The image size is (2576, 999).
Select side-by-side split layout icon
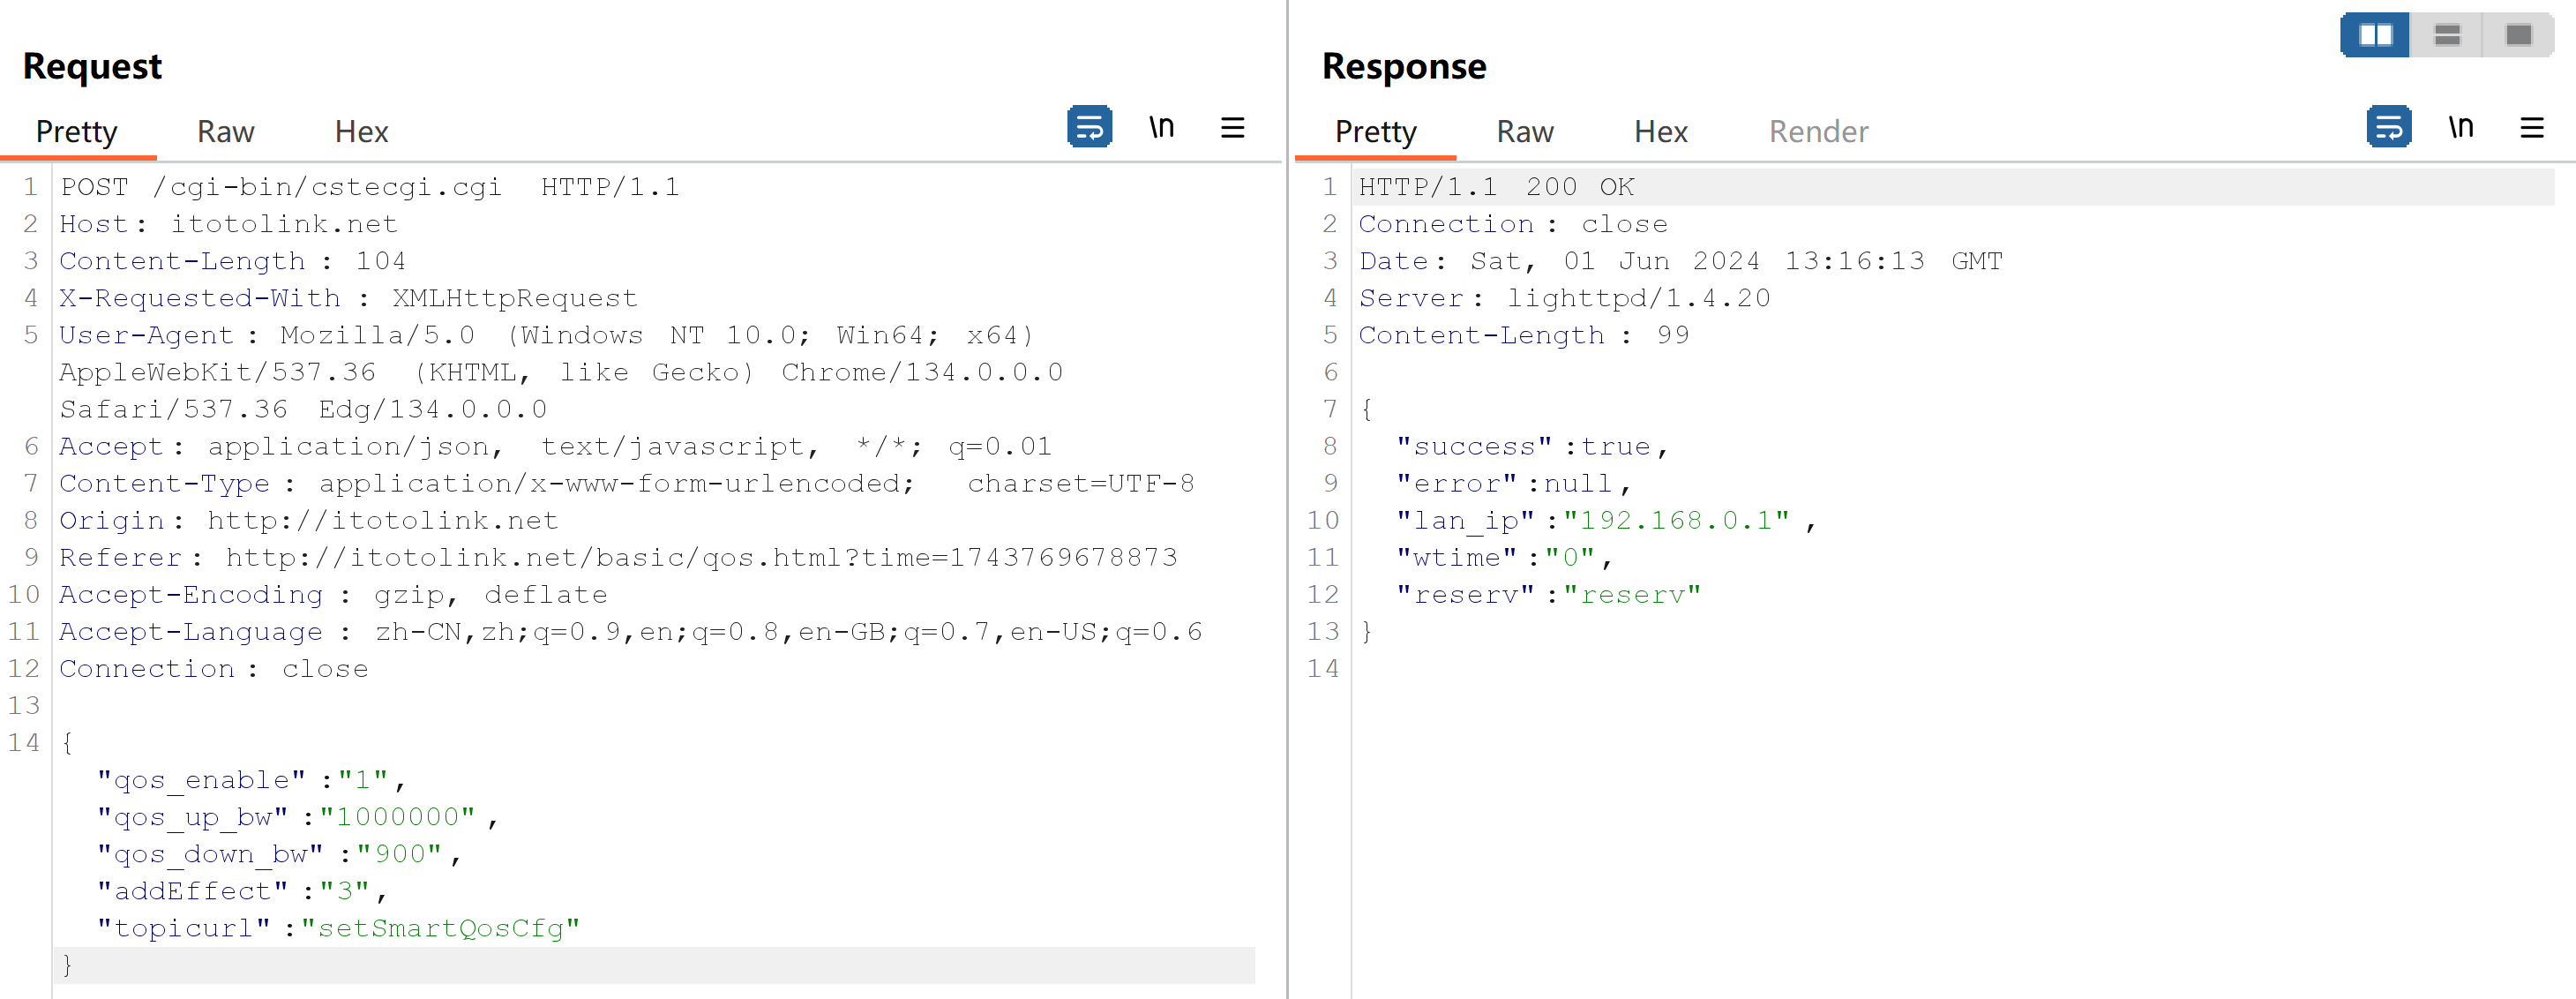(x=2375, y=35)
